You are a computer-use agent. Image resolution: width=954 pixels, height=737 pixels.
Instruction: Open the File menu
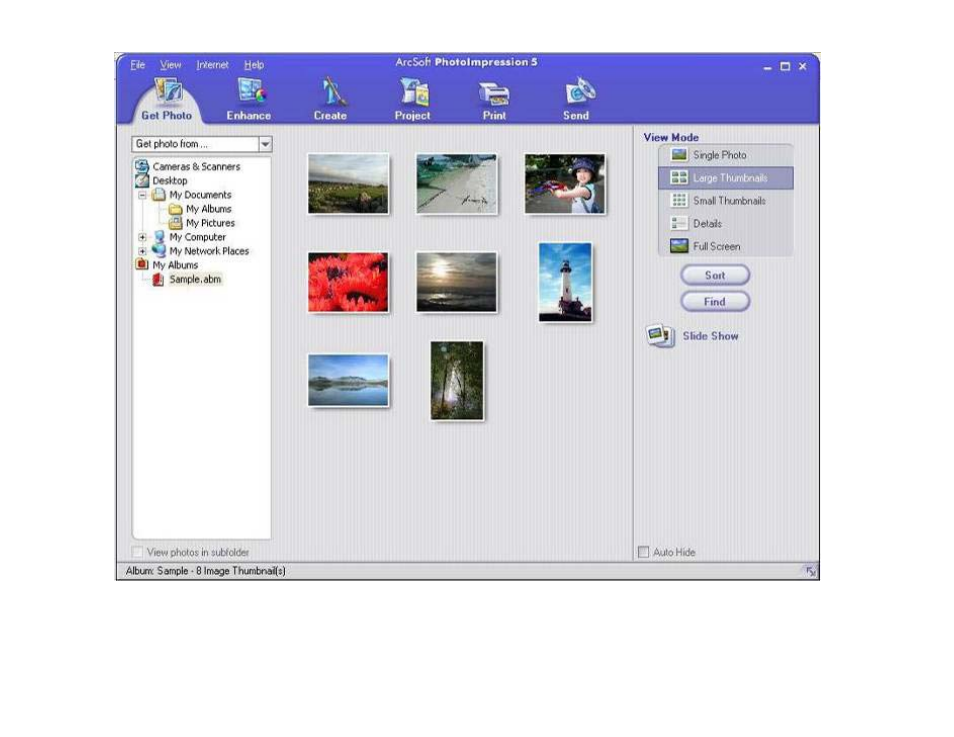(x=138, y=65)
